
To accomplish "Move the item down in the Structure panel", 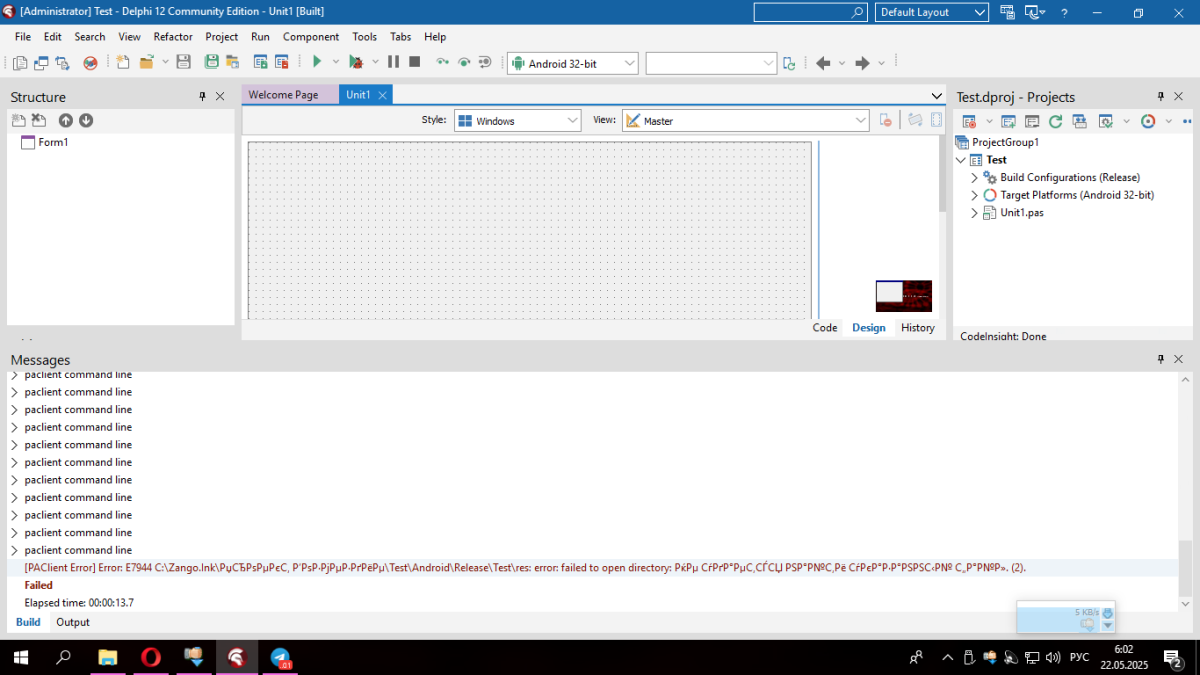I will tap(86, 120).
